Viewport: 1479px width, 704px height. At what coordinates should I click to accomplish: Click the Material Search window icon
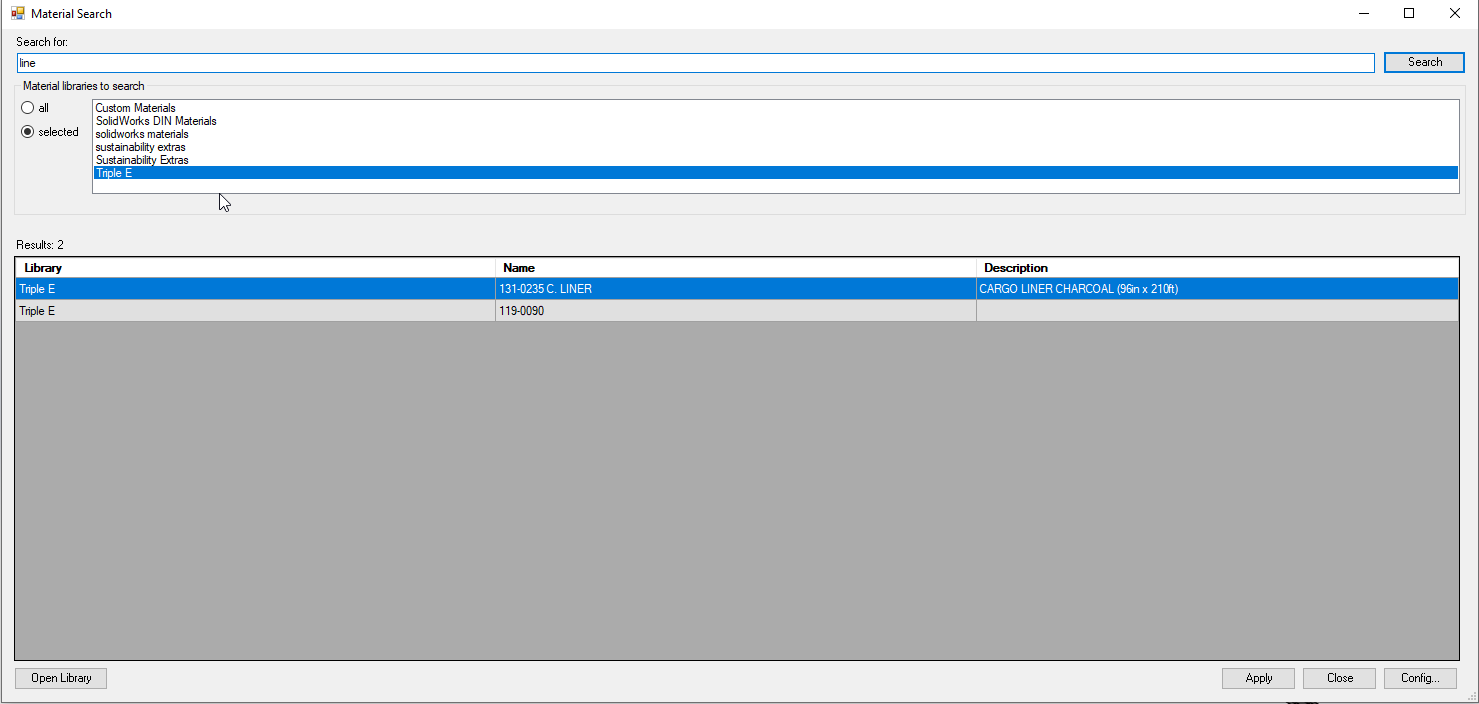(x=17, y=13)
